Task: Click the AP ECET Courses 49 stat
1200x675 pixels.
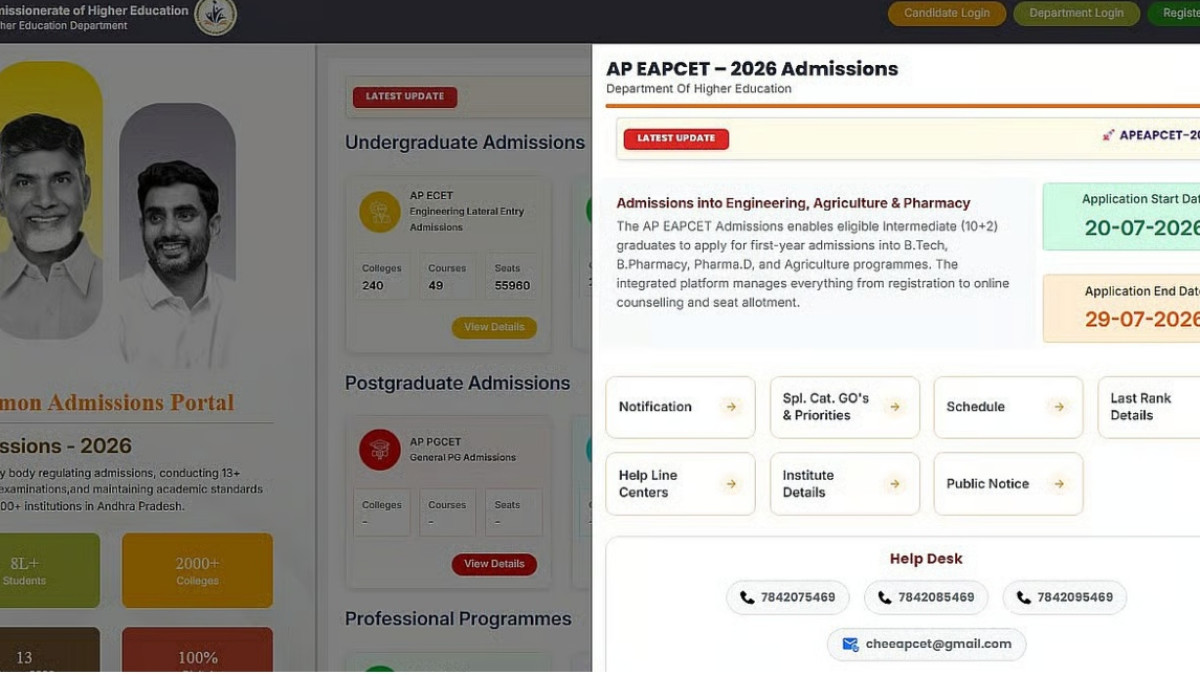Action: point(447,277)
